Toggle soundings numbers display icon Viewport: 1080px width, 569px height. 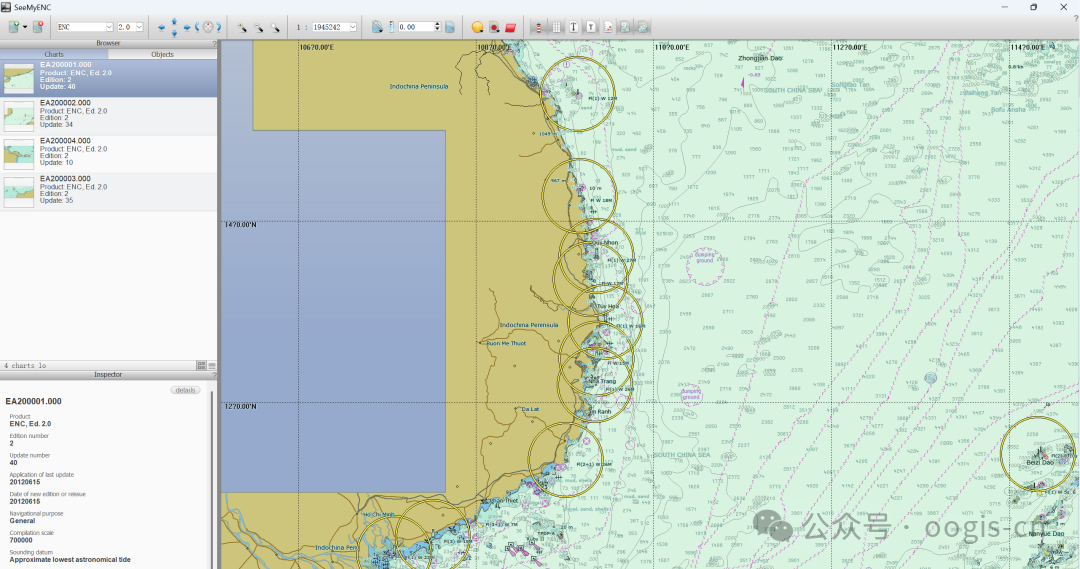[625, 27]
